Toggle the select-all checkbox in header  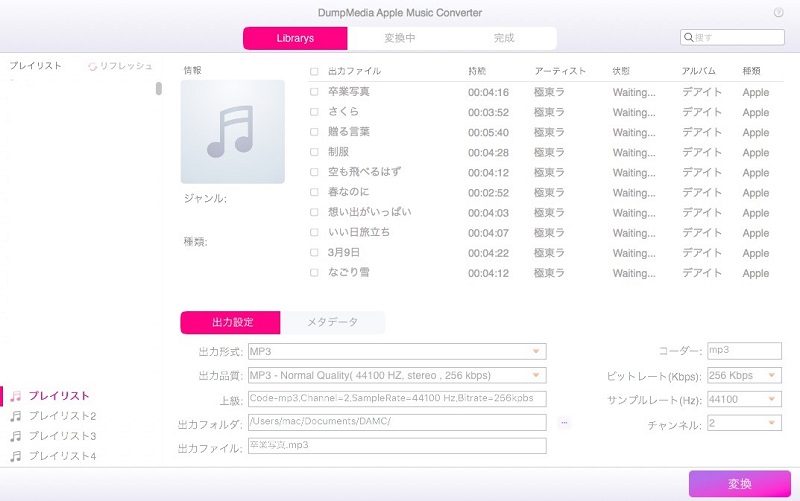pos(314,71)
